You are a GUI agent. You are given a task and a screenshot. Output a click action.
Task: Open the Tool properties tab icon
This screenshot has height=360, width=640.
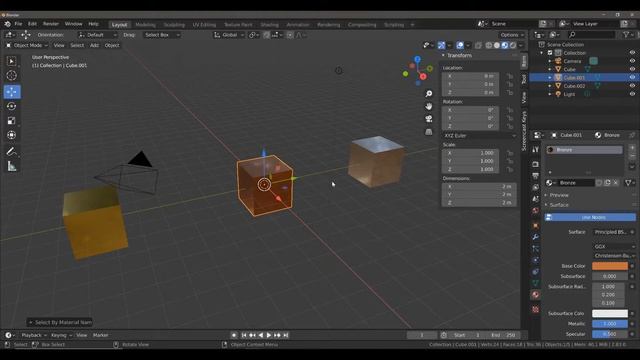[x=536, y=150]
